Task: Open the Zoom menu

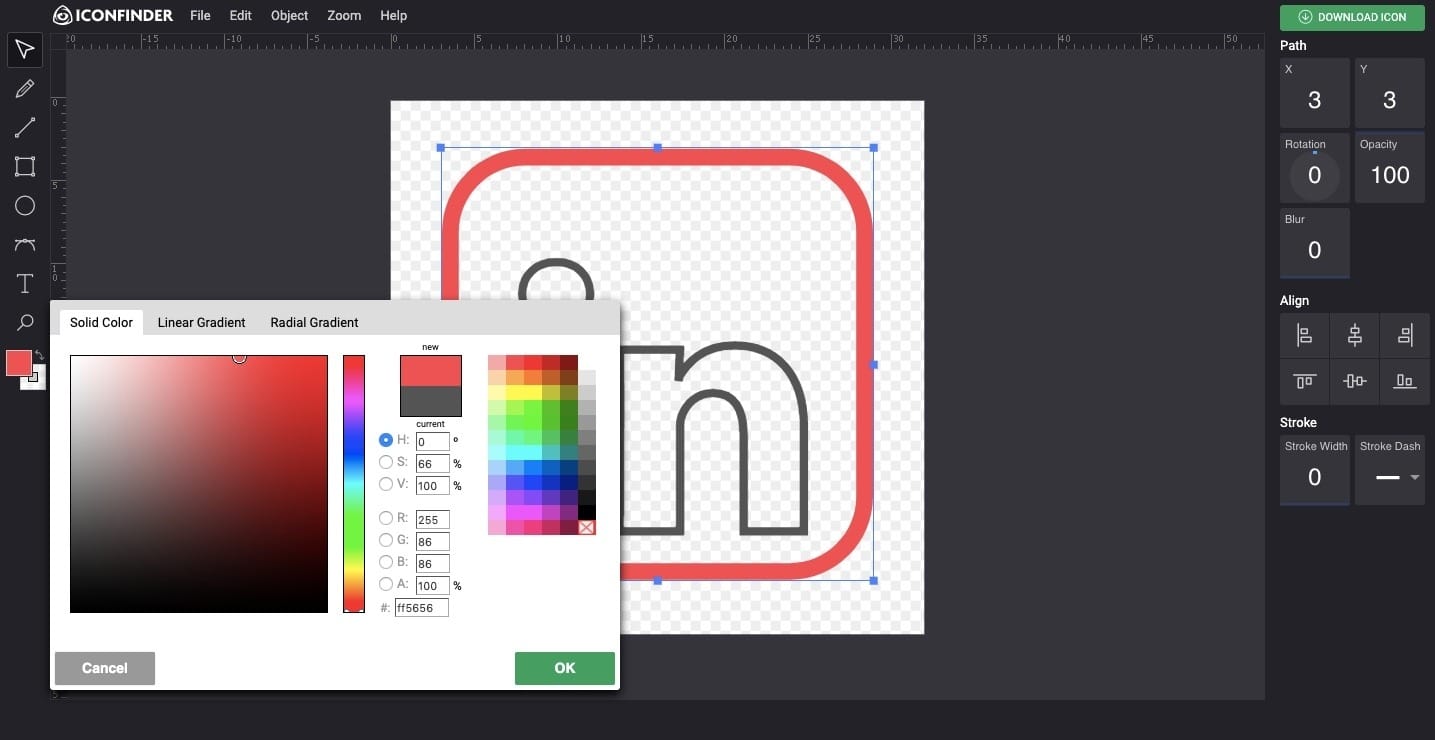Action: [344, 15]
